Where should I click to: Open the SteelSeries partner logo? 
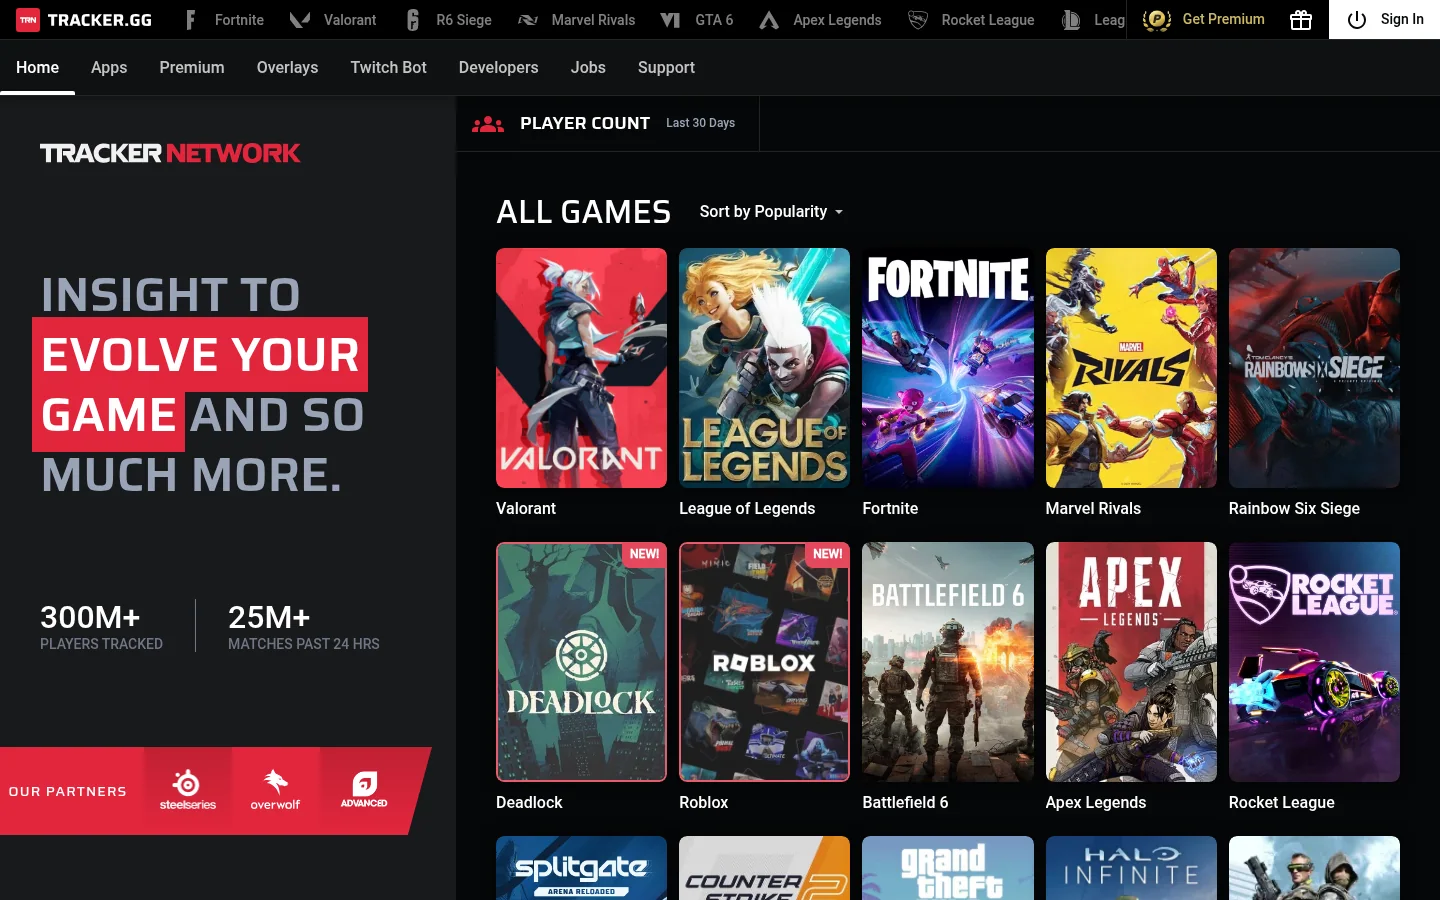[x=188, y=790]
